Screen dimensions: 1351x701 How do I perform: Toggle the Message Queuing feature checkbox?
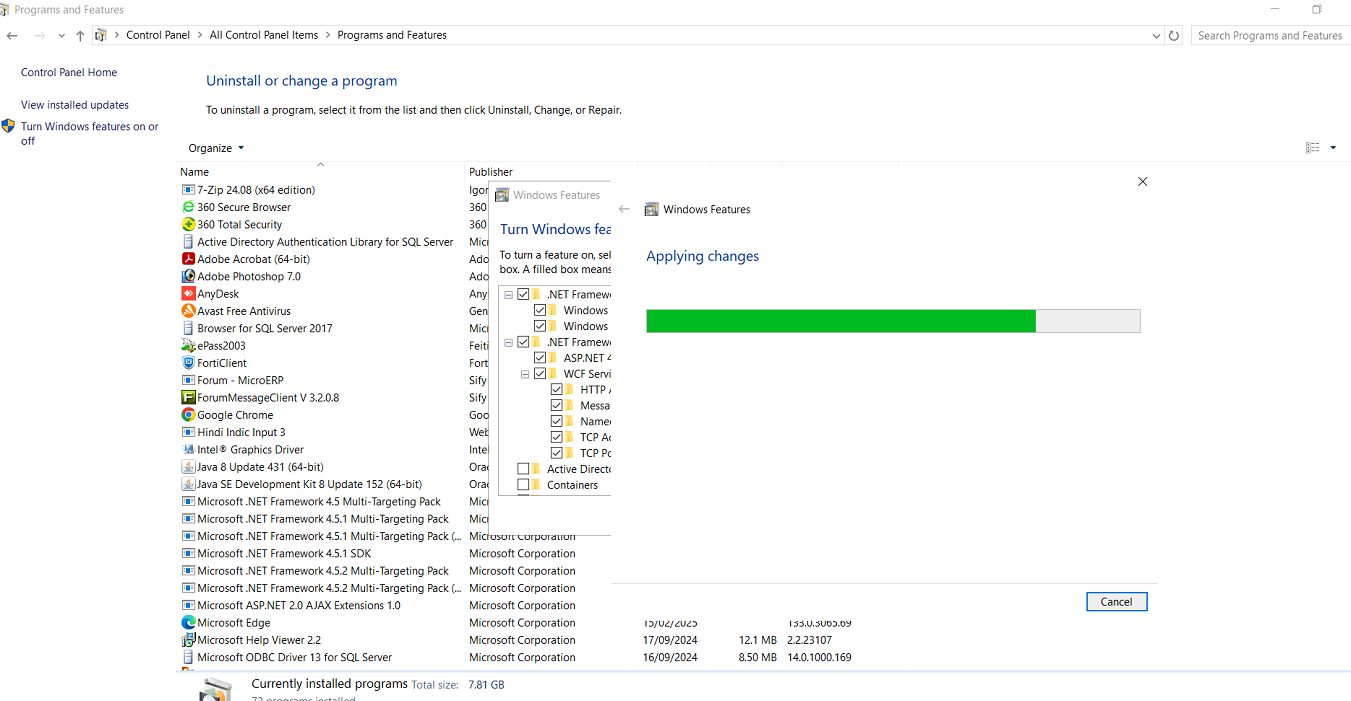(x=557, y=406)
